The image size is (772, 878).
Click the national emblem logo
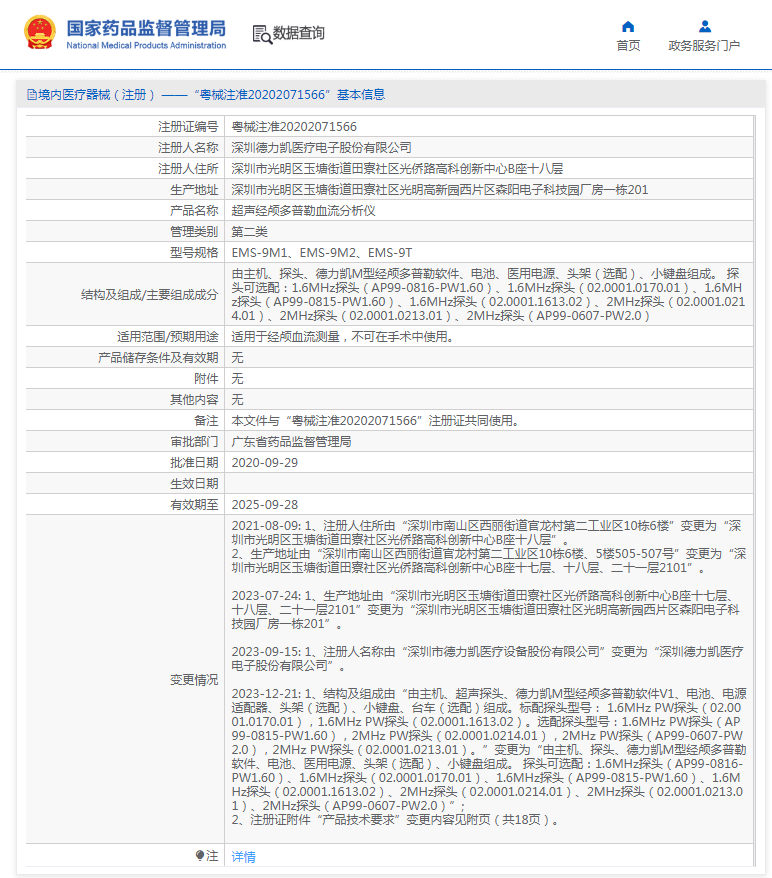(x=40, y=32)
